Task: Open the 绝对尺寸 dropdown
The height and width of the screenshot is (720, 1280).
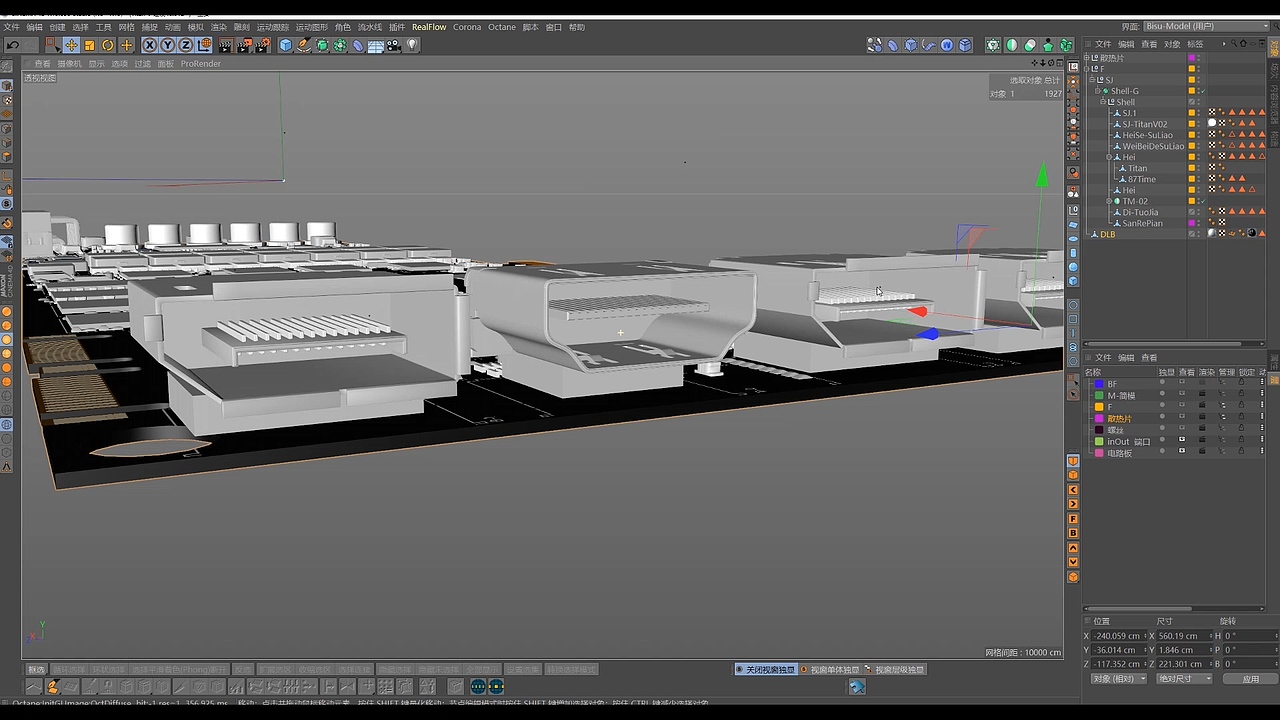Action: pos(1184,678)
